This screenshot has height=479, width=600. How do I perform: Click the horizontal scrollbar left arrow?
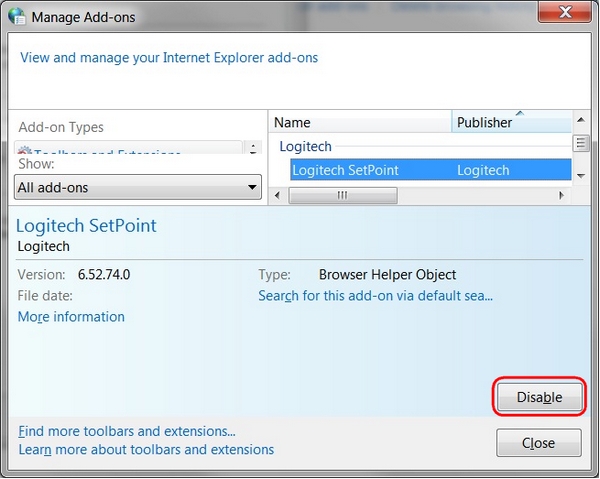click(277, 196)
